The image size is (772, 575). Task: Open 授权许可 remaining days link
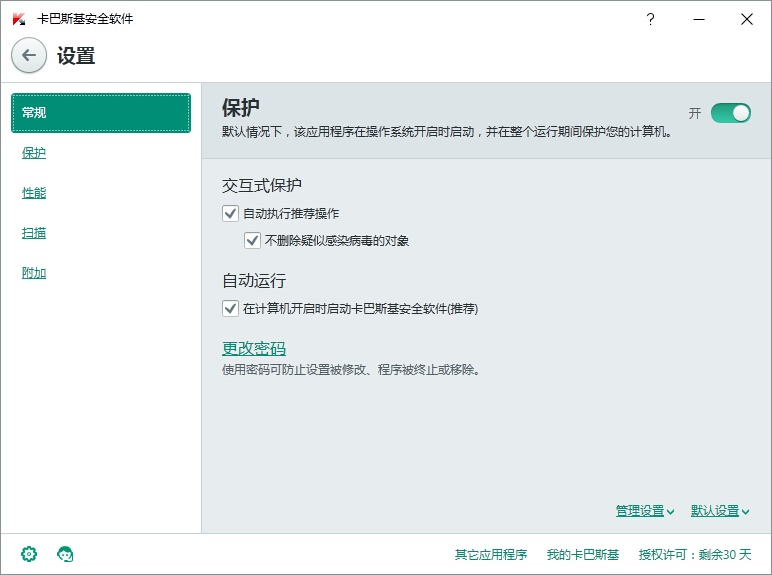point(695,554)
